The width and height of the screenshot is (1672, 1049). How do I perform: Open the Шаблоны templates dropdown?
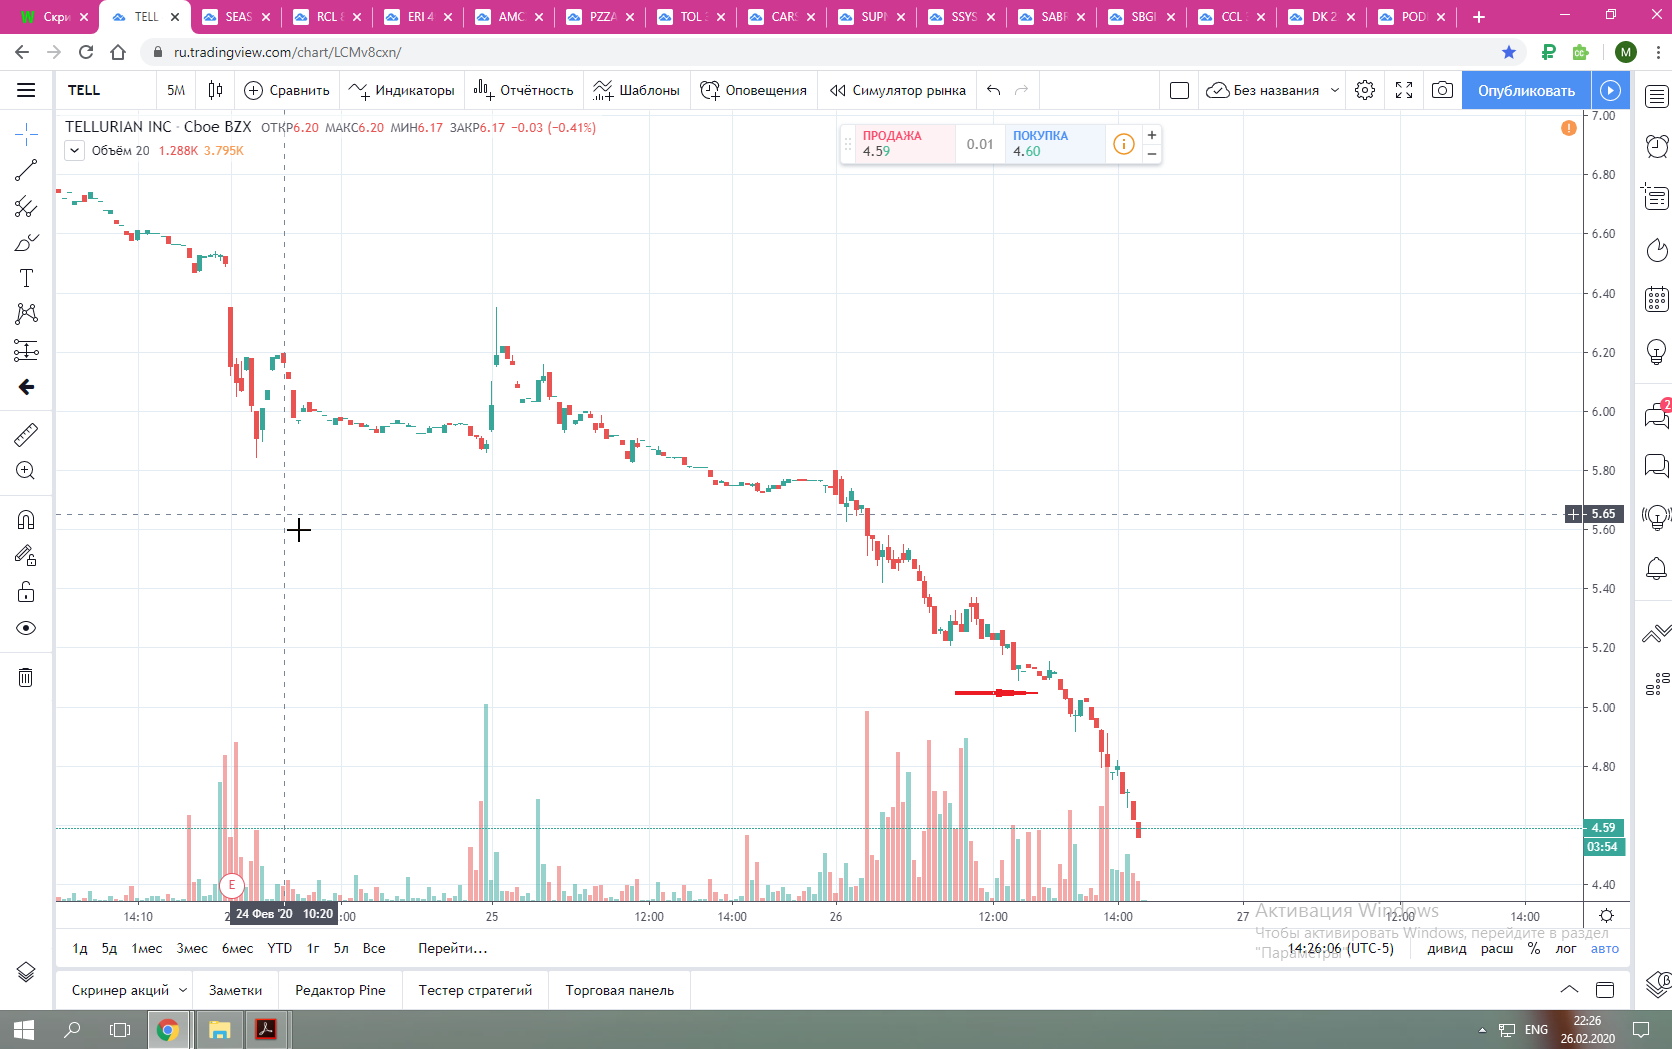coord(636,90)
